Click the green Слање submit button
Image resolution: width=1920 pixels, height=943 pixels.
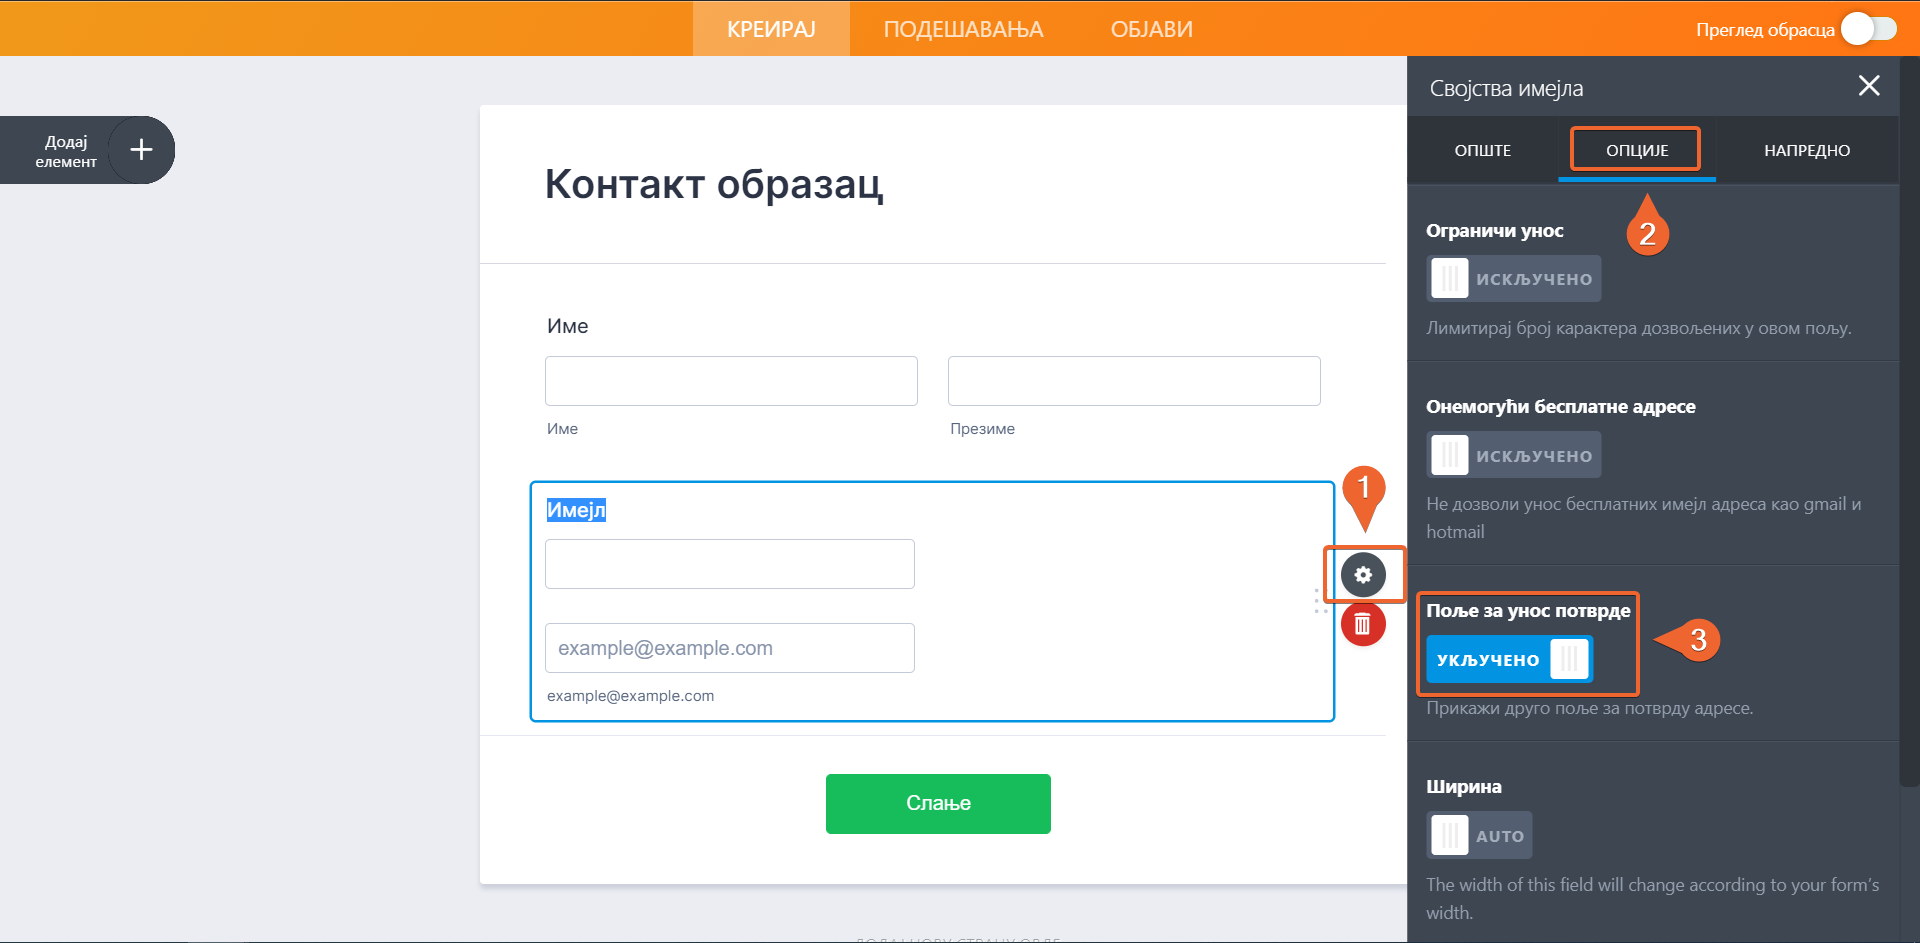(938, 803)
